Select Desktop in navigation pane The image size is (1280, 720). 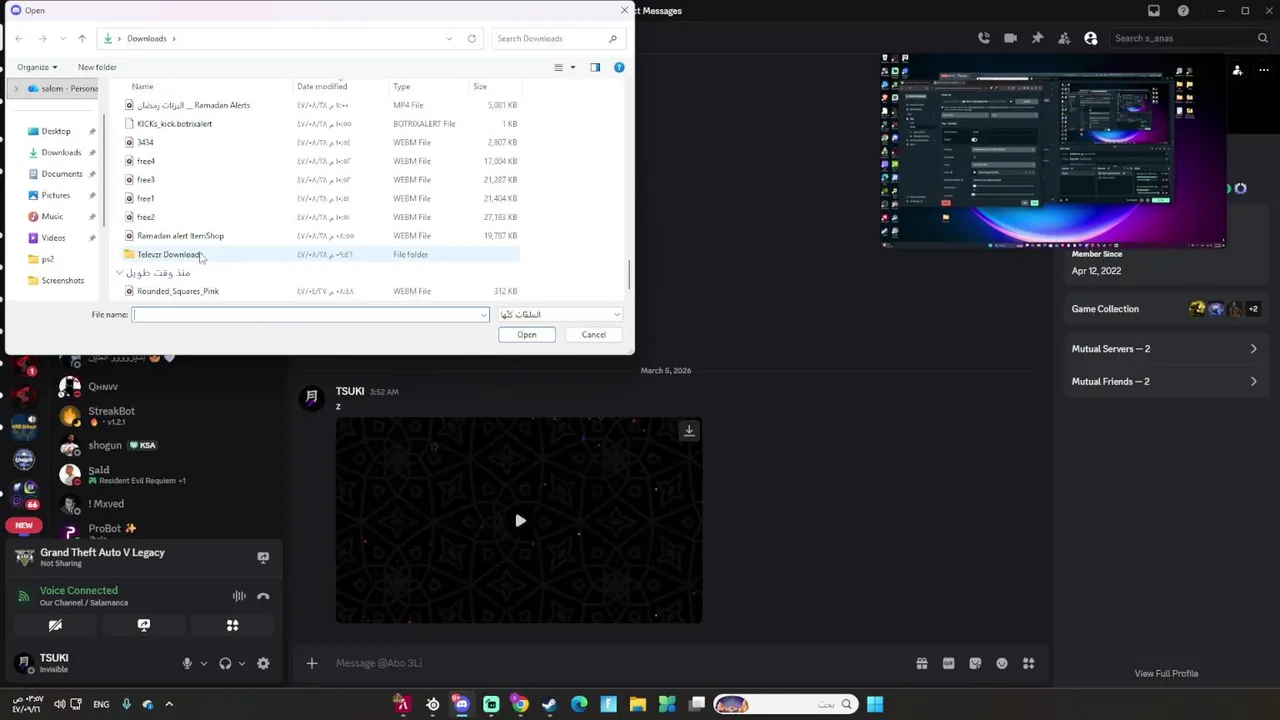tap(56, 131)
